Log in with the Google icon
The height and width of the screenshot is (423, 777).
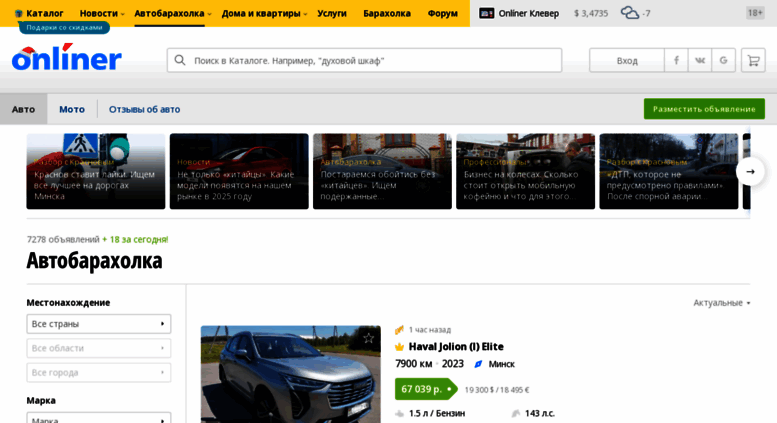pos(723,60)
